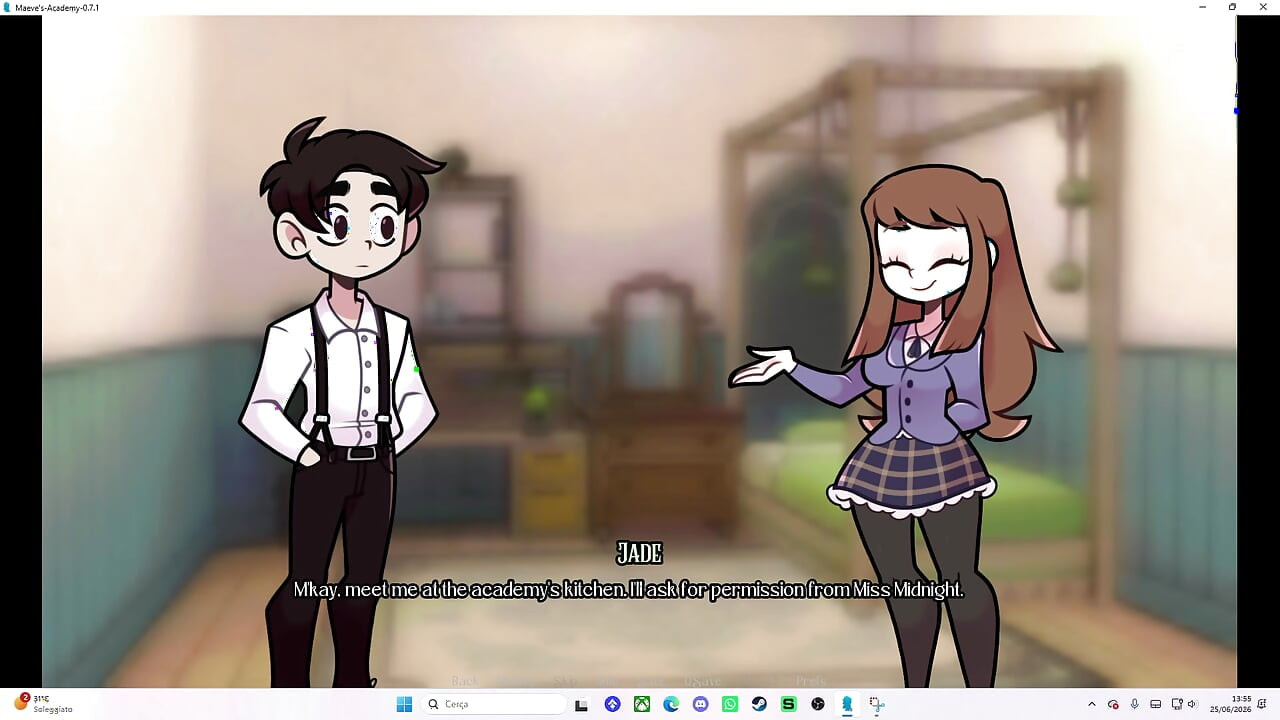This screenshot has height=720, width=1280.
Task: Click the JADE speaker name label
Action: click(639, 553)
